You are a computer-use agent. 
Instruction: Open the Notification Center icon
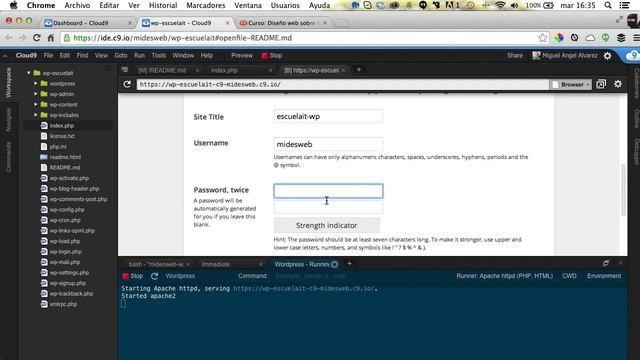click(624, 5)
